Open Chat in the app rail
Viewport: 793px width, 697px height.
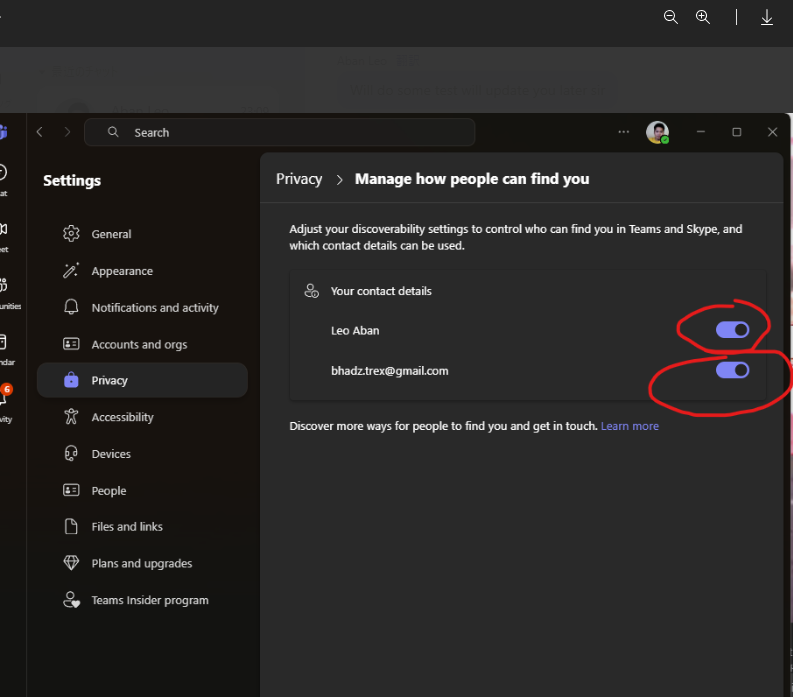pyautogui.click(x=4, y=180)
